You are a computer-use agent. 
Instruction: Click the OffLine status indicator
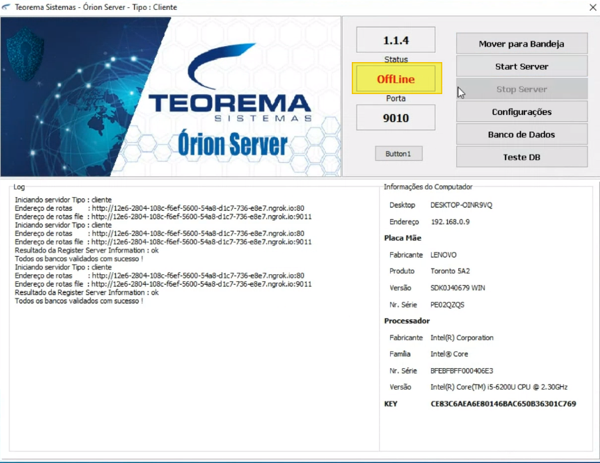(396, 79)
